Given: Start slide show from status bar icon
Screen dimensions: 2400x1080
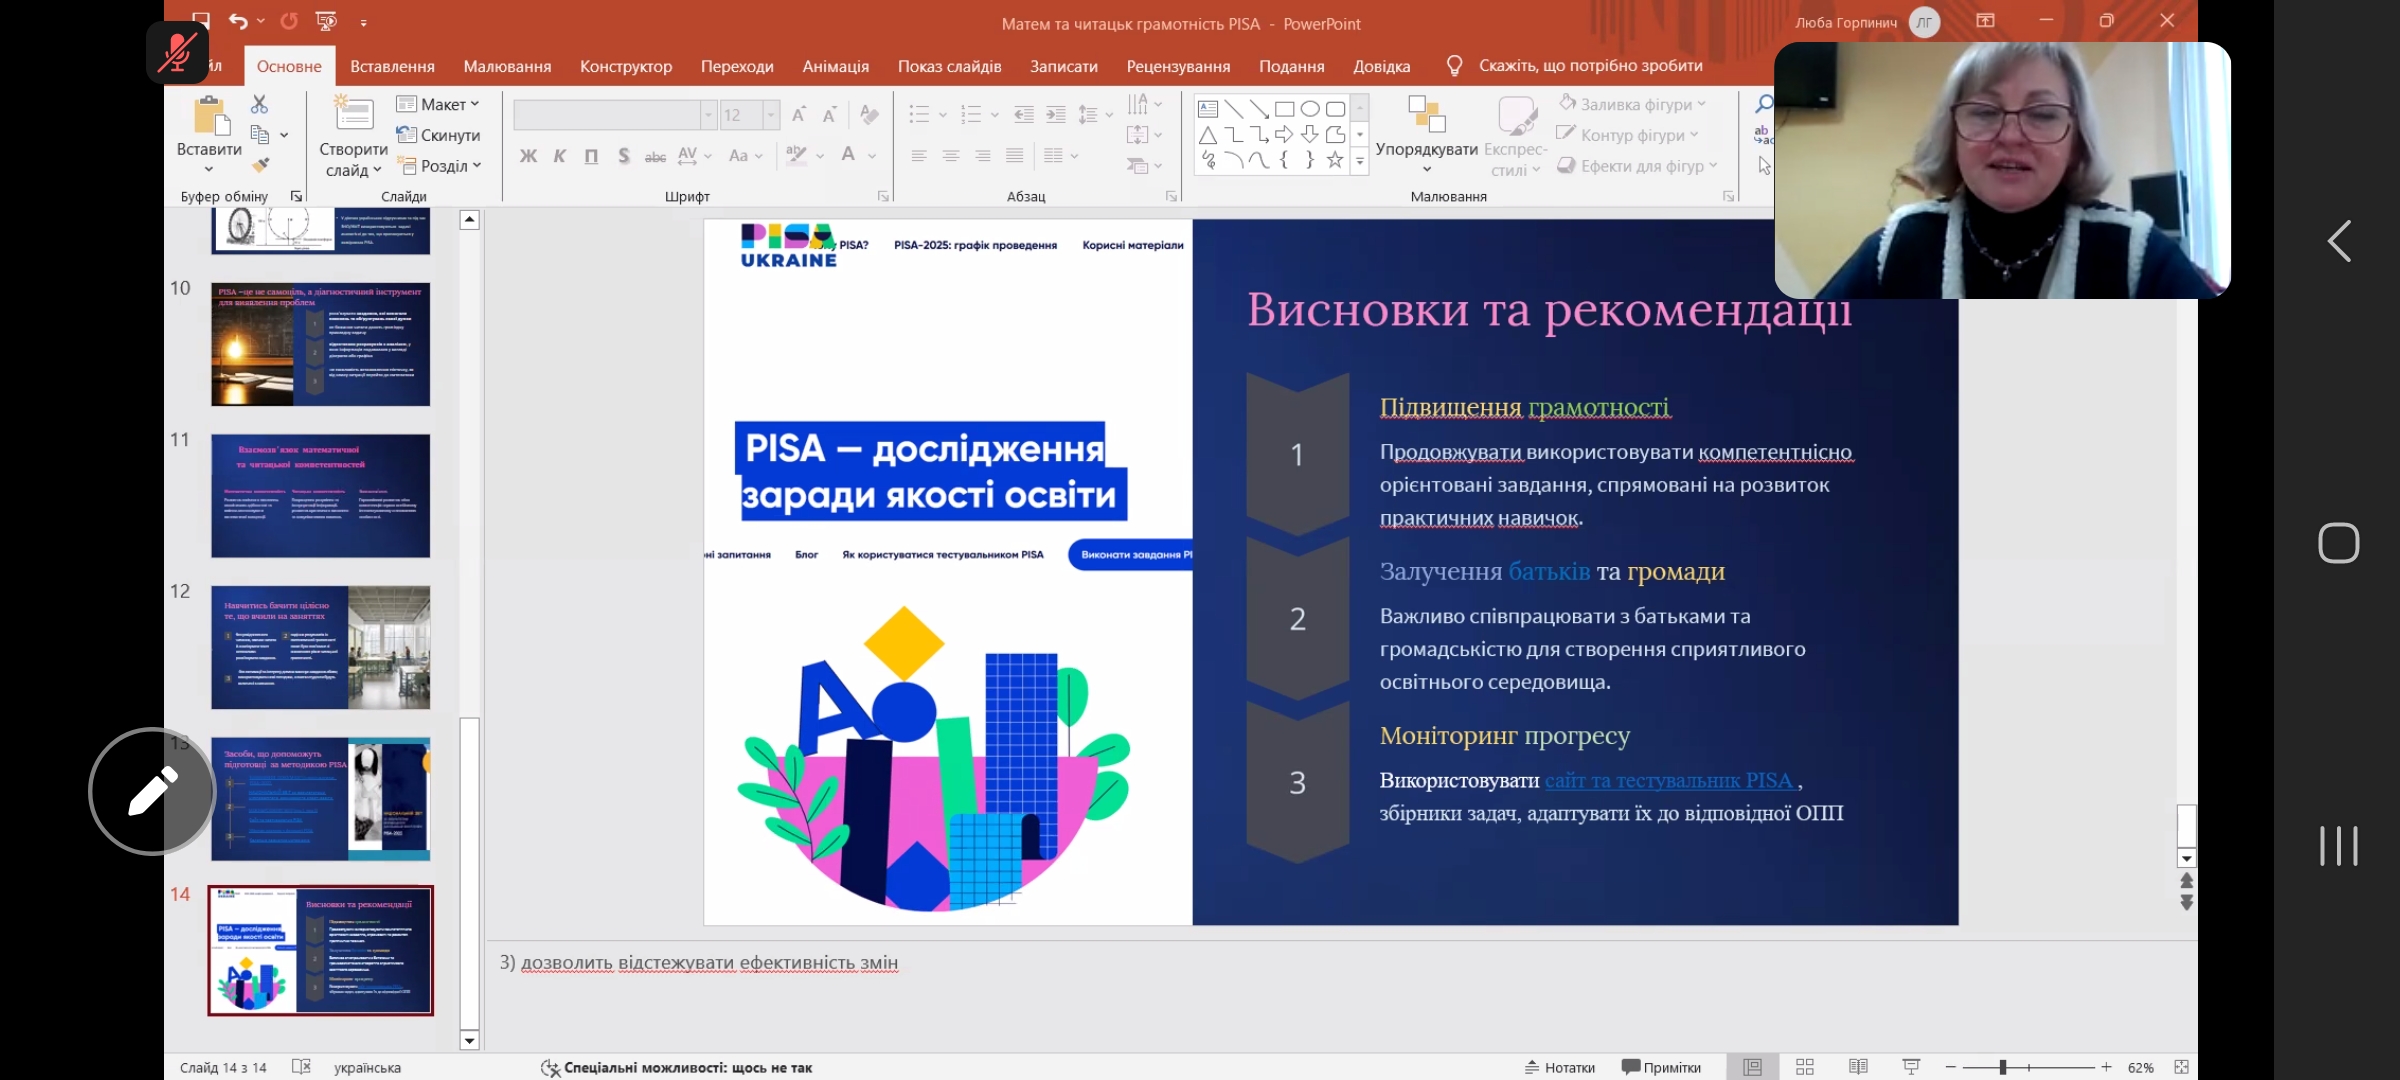Looking at the screenshot, I should tap(1911, 1067).
